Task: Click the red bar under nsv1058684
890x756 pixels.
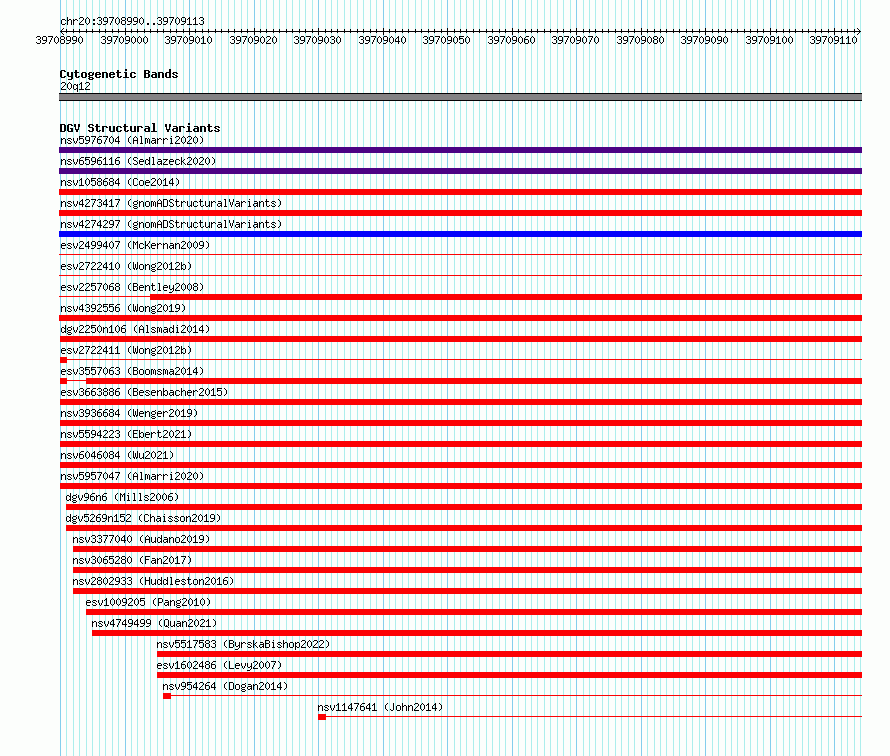Action: point(460,192)
